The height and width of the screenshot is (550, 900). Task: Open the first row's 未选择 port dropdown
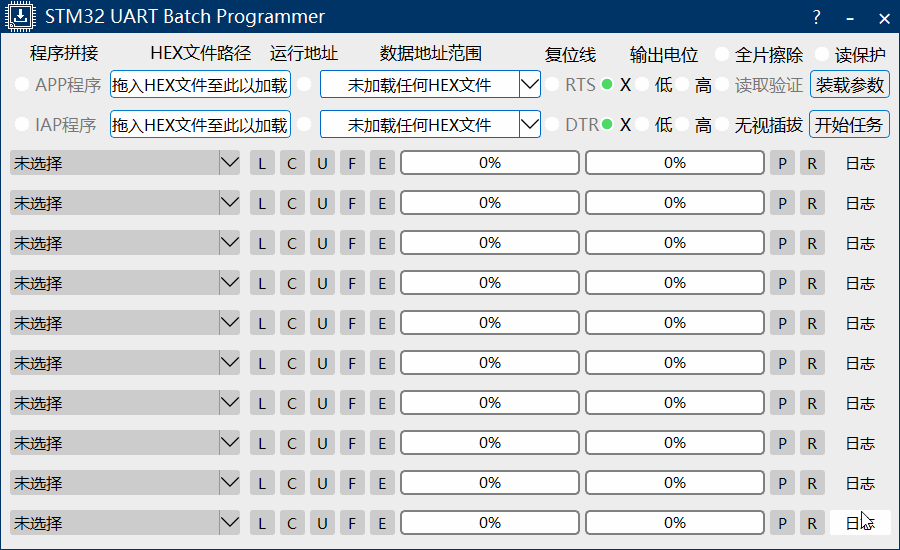(x=125, y=163)
